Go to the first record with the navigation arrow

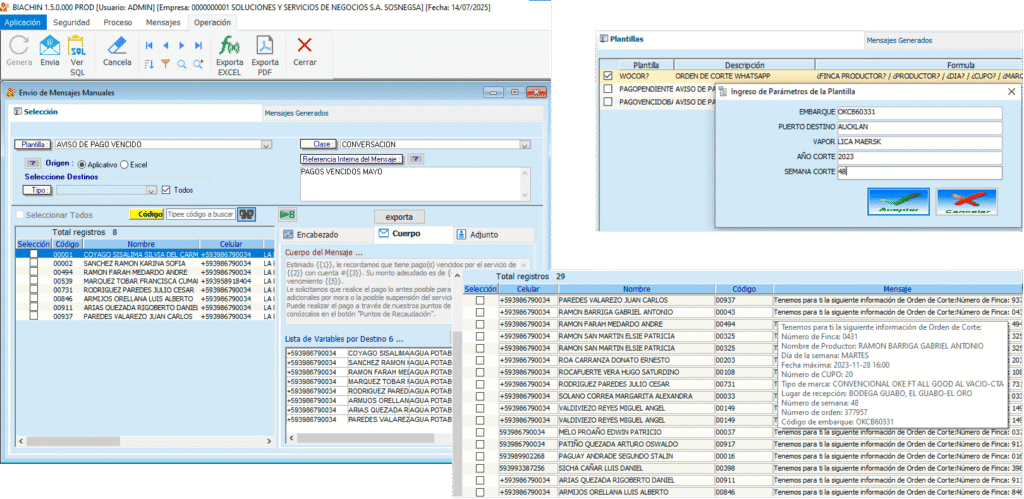149,46
